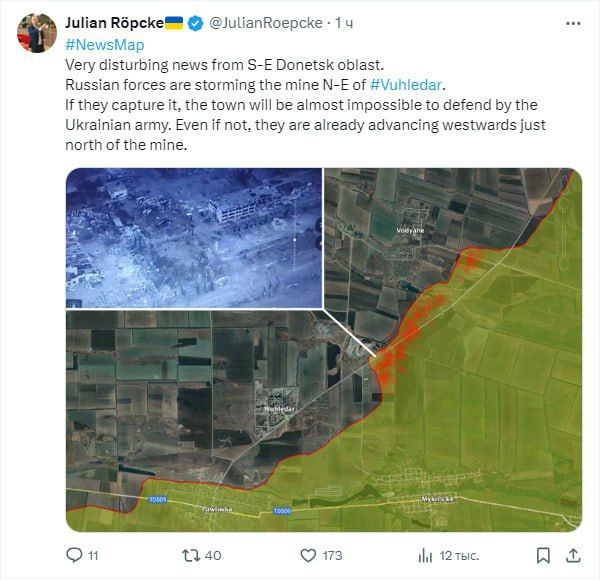Image resolution: width=601 pixels, height=580 pixels.
Task: Click the 40 retweets count
Action: (213, 555)
